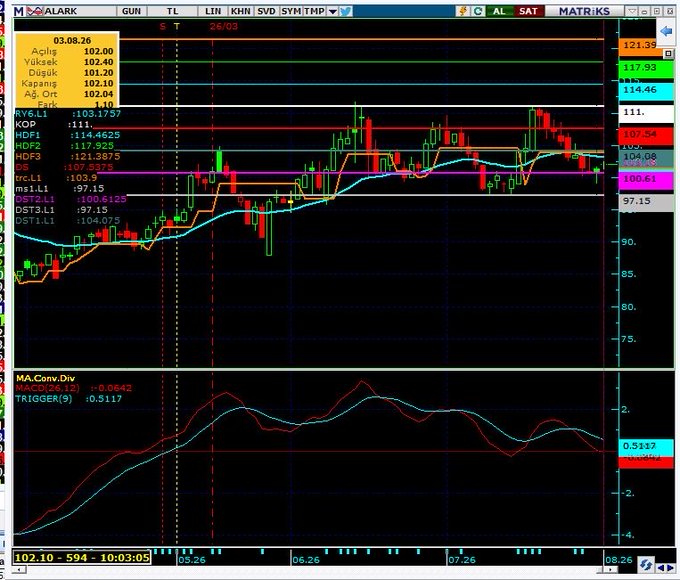The width and height of the screenshot is (680, 580).
Task: Select the cyan 114.46 price label
Action: [x=646, y=91]
